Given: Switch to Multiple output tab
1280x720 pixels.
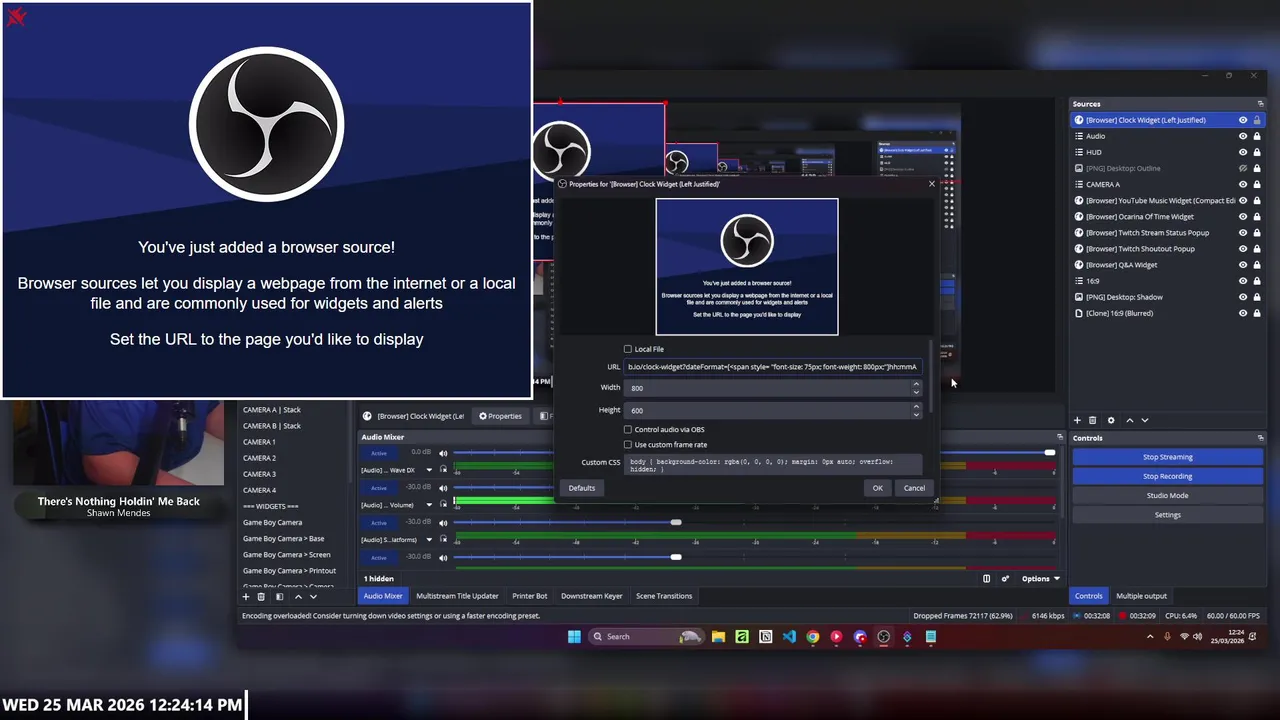Looking at the screenshot, I should pyautogui.click(x=1141, y=596).
